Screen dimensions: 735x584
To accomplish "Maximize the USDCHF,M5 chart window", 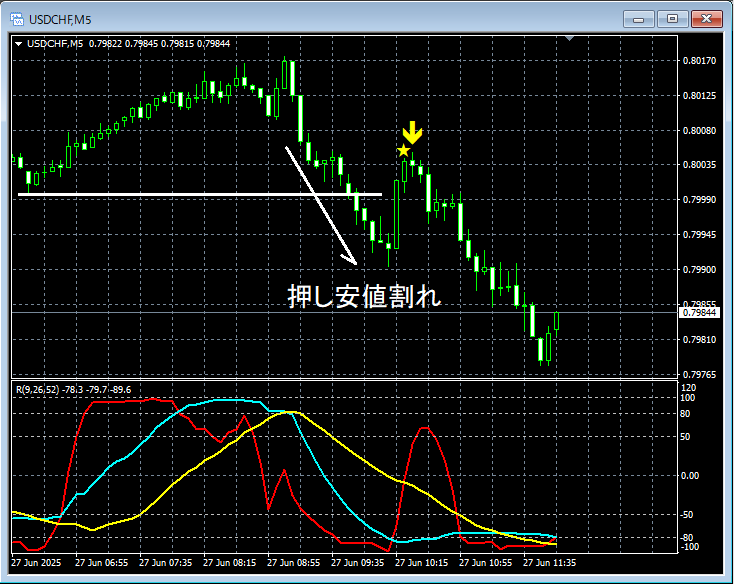I will coord(673,19).
